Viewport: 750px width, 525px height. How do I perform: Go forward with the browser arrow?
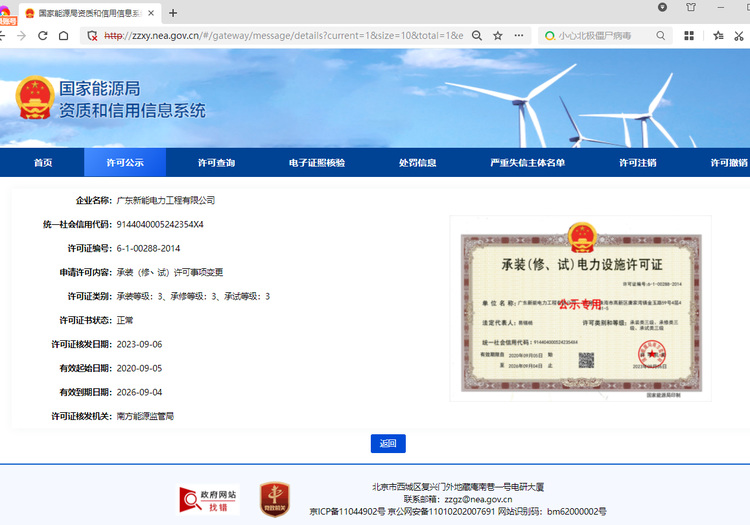point(22,35)
